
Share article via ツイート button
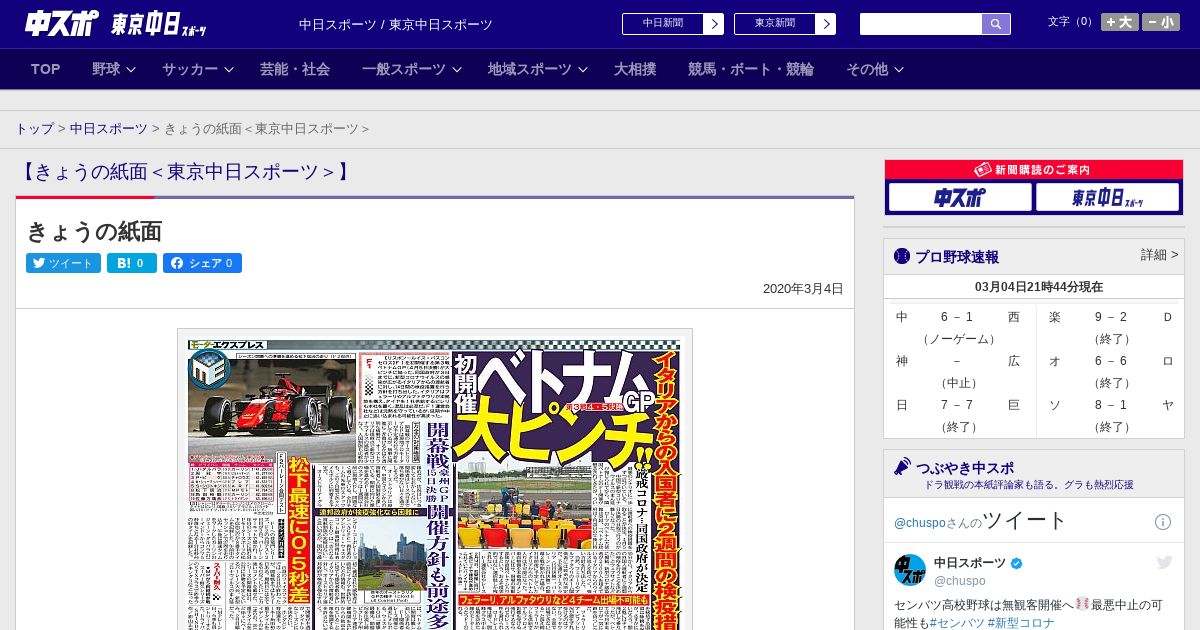[x=63, y=263]
